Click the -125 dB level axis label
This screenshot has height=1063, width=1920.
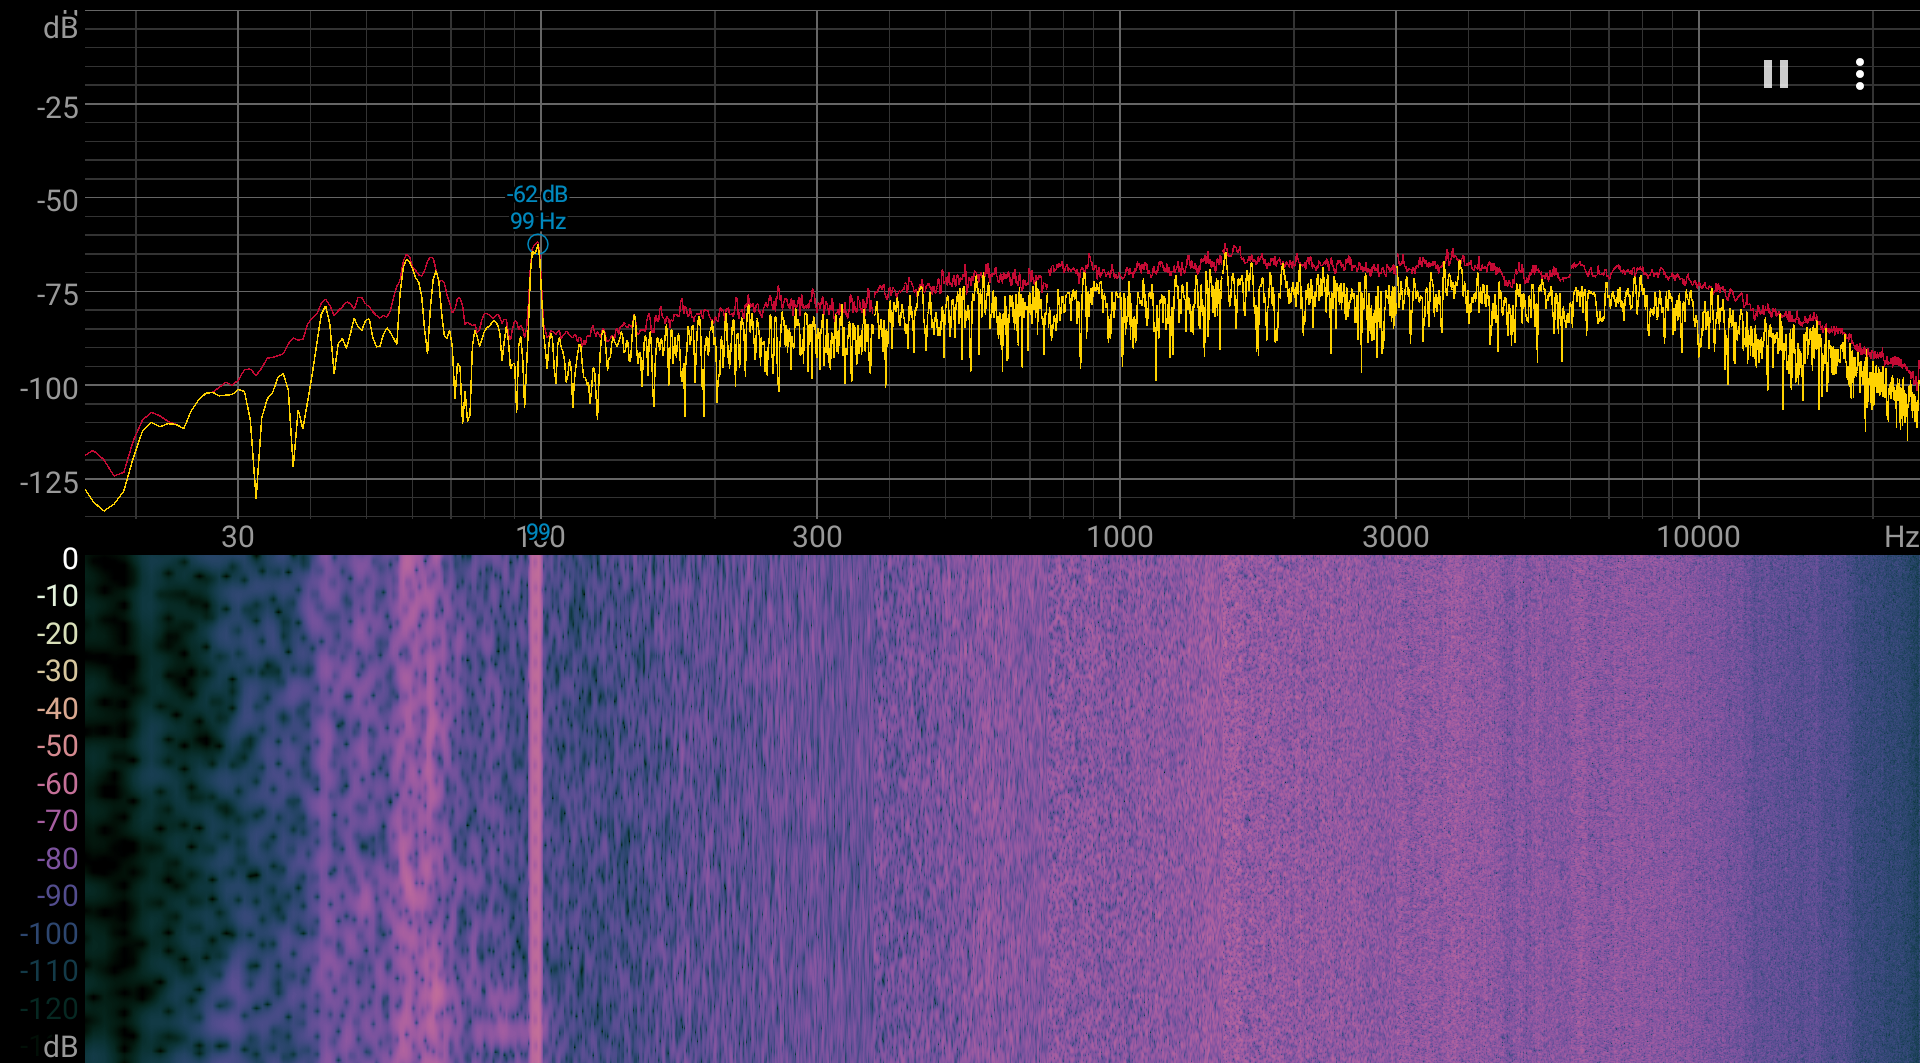(49, 483)
